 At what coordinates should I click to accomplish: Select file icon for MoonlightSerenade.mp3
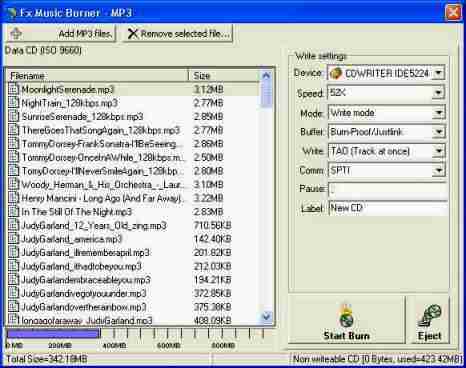(14, 89)
